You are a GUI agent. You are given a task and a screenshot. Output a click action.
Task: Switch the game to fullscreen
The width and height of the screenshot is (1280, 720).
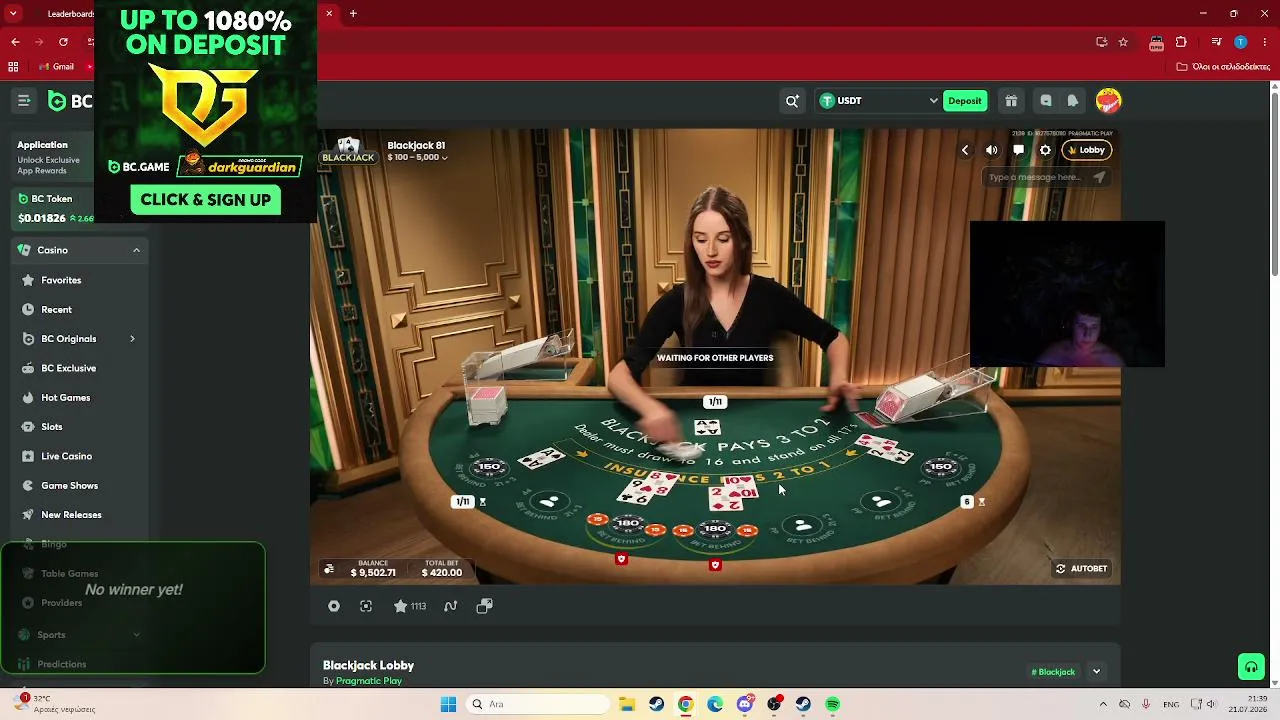pos(366,606)
